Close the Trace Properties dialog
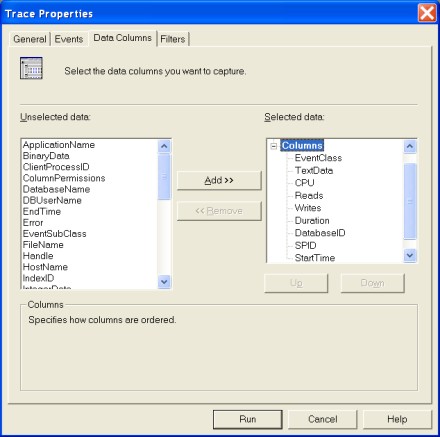Screen dimensions: 440x437 point(427,13)
